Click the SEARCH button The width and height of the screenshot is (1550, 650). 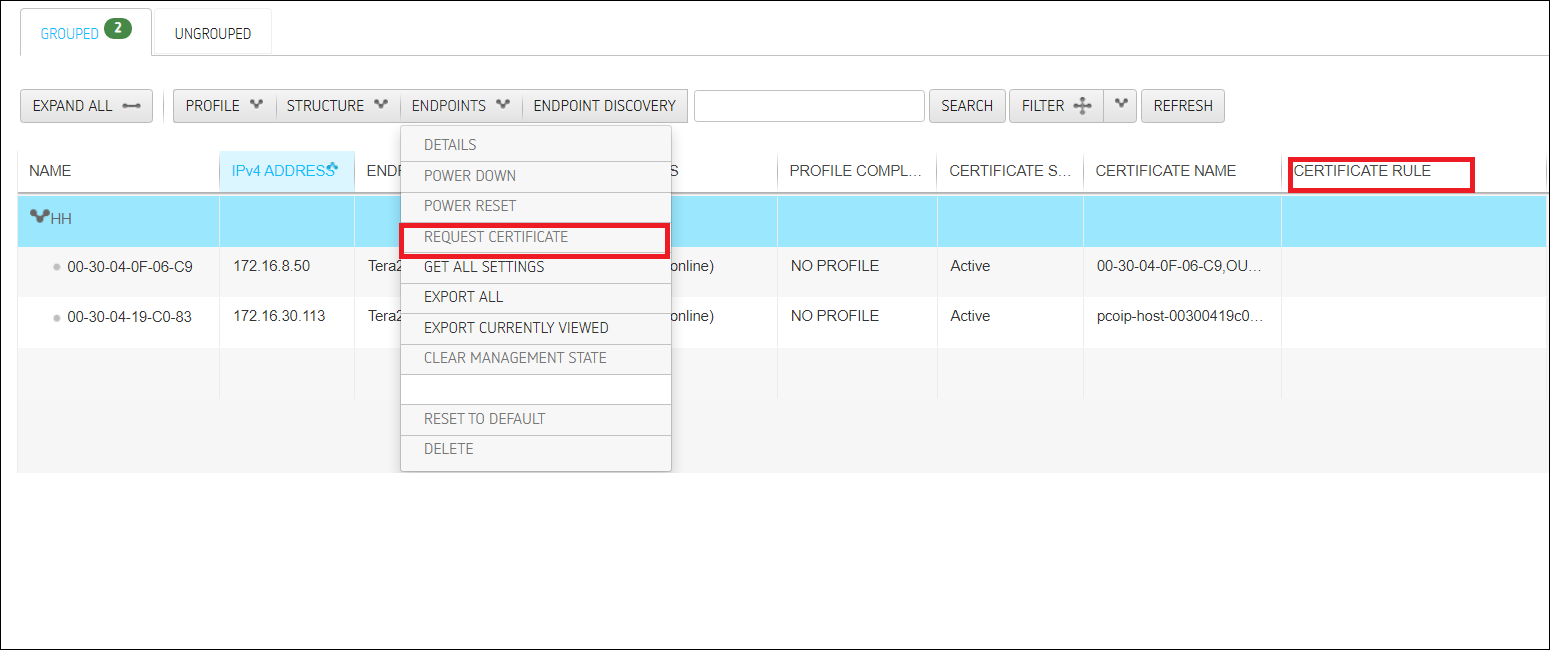[967, 106]
